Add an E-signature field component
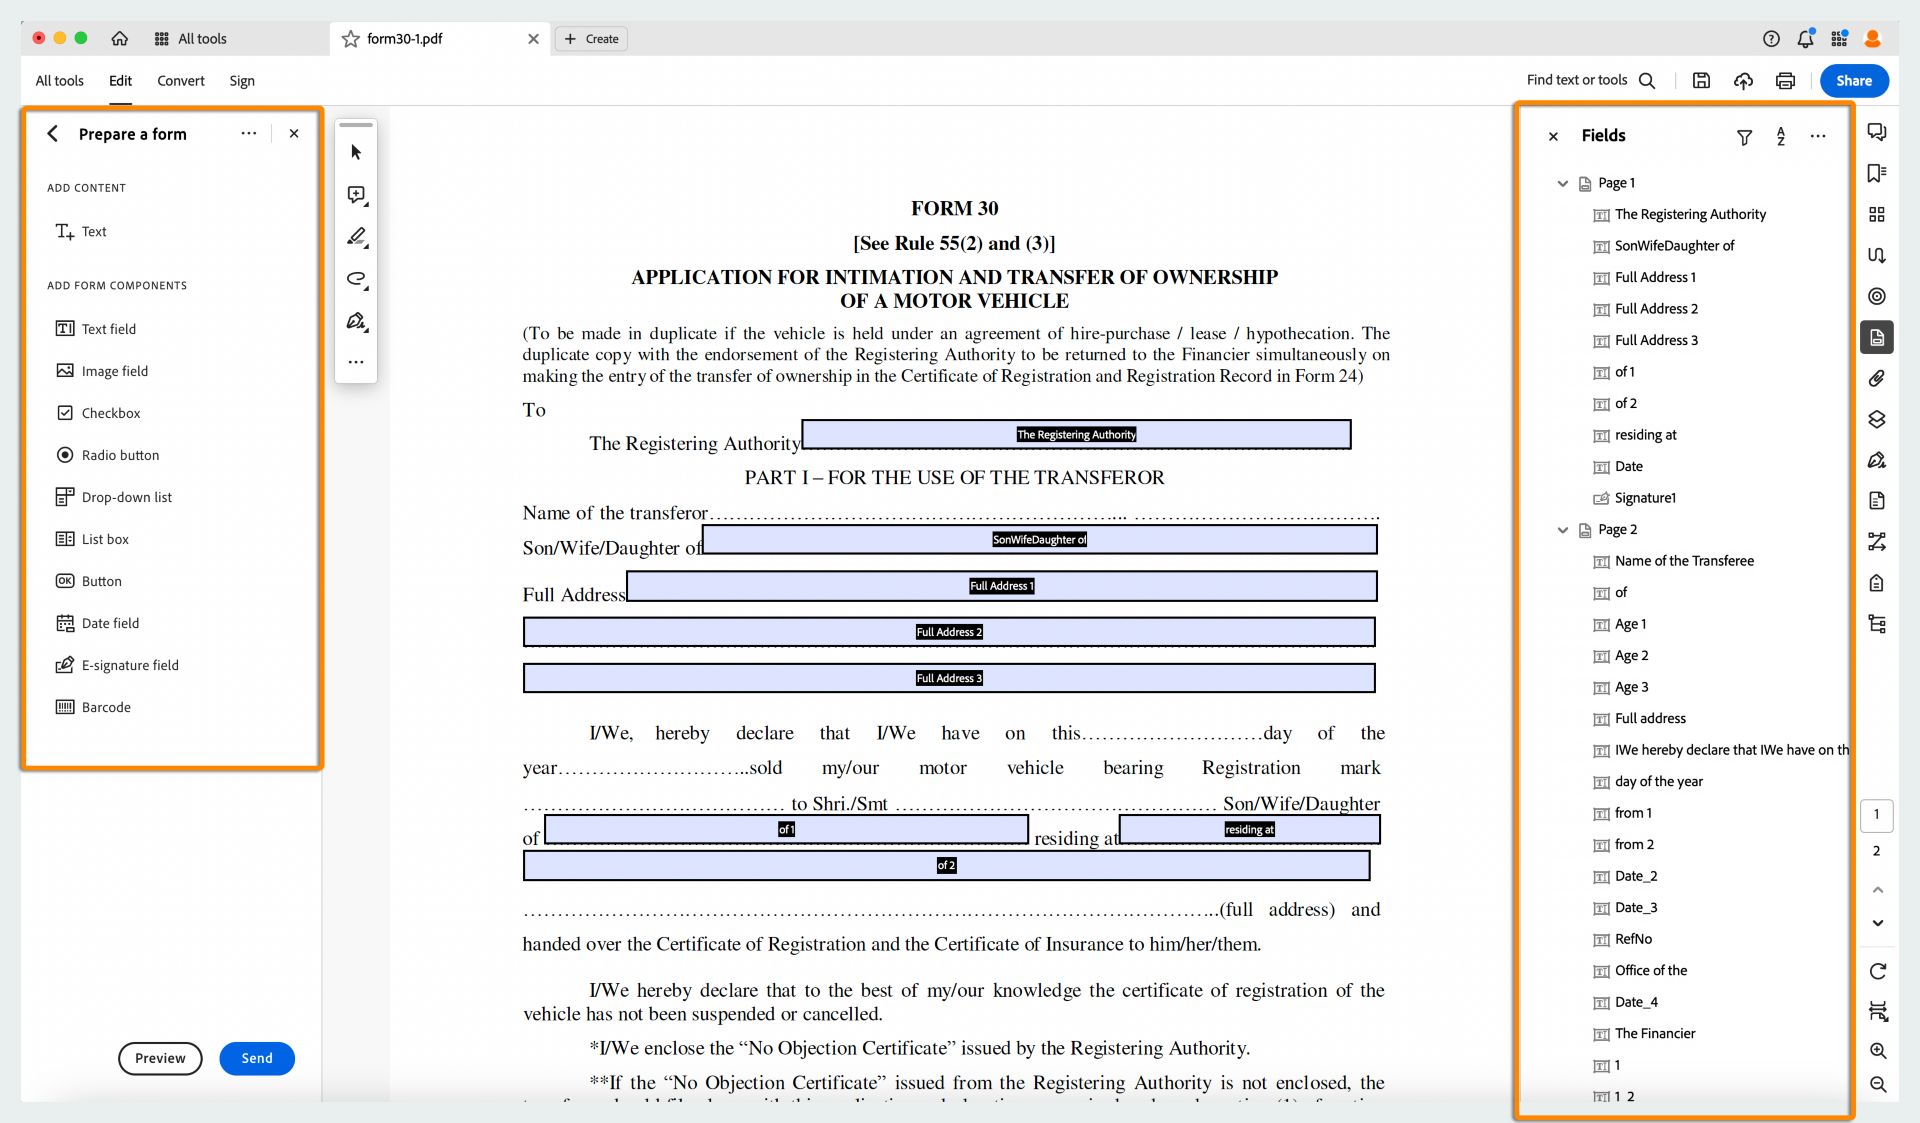This screenshot has height=1123, width=1920. click(x=130, y=665)
